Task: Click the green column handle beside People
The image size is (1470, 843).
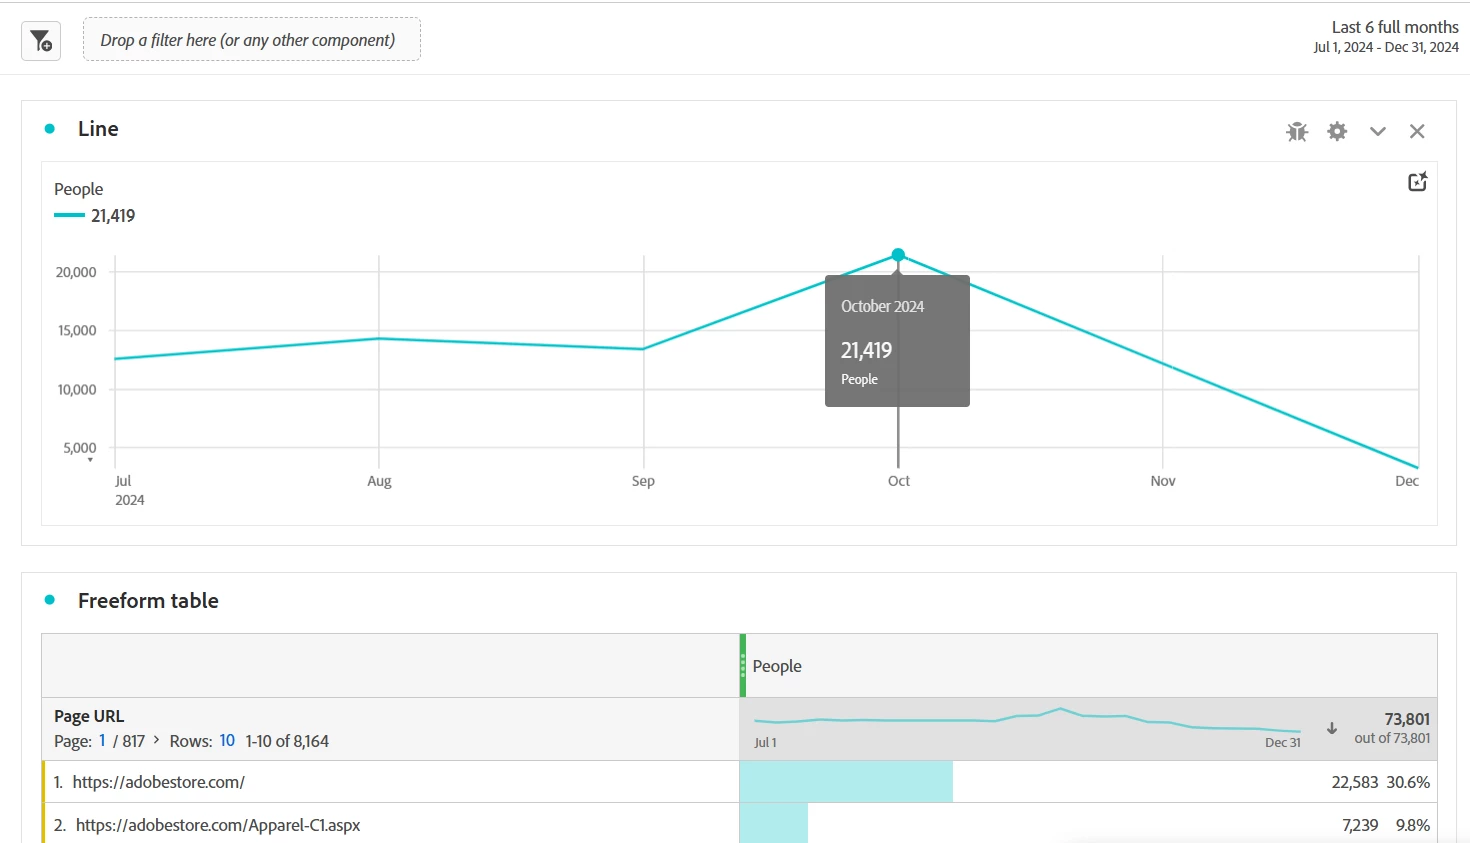Action: (x=743, y=666)
